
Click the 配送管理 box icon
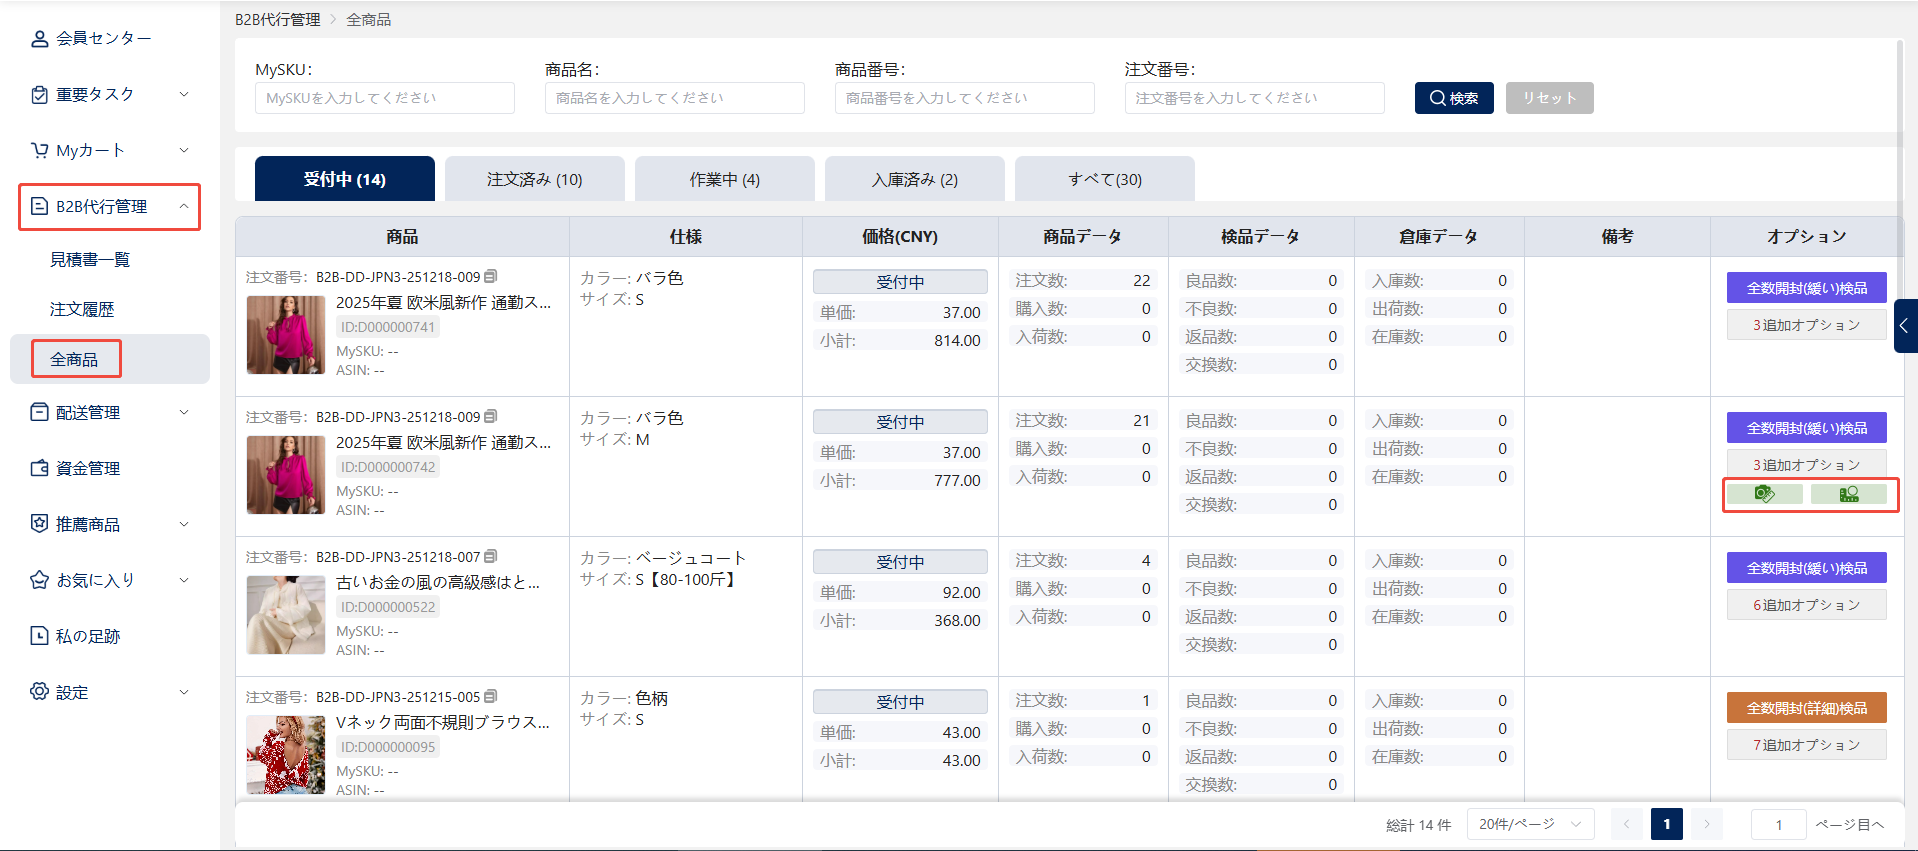(40, 412)
